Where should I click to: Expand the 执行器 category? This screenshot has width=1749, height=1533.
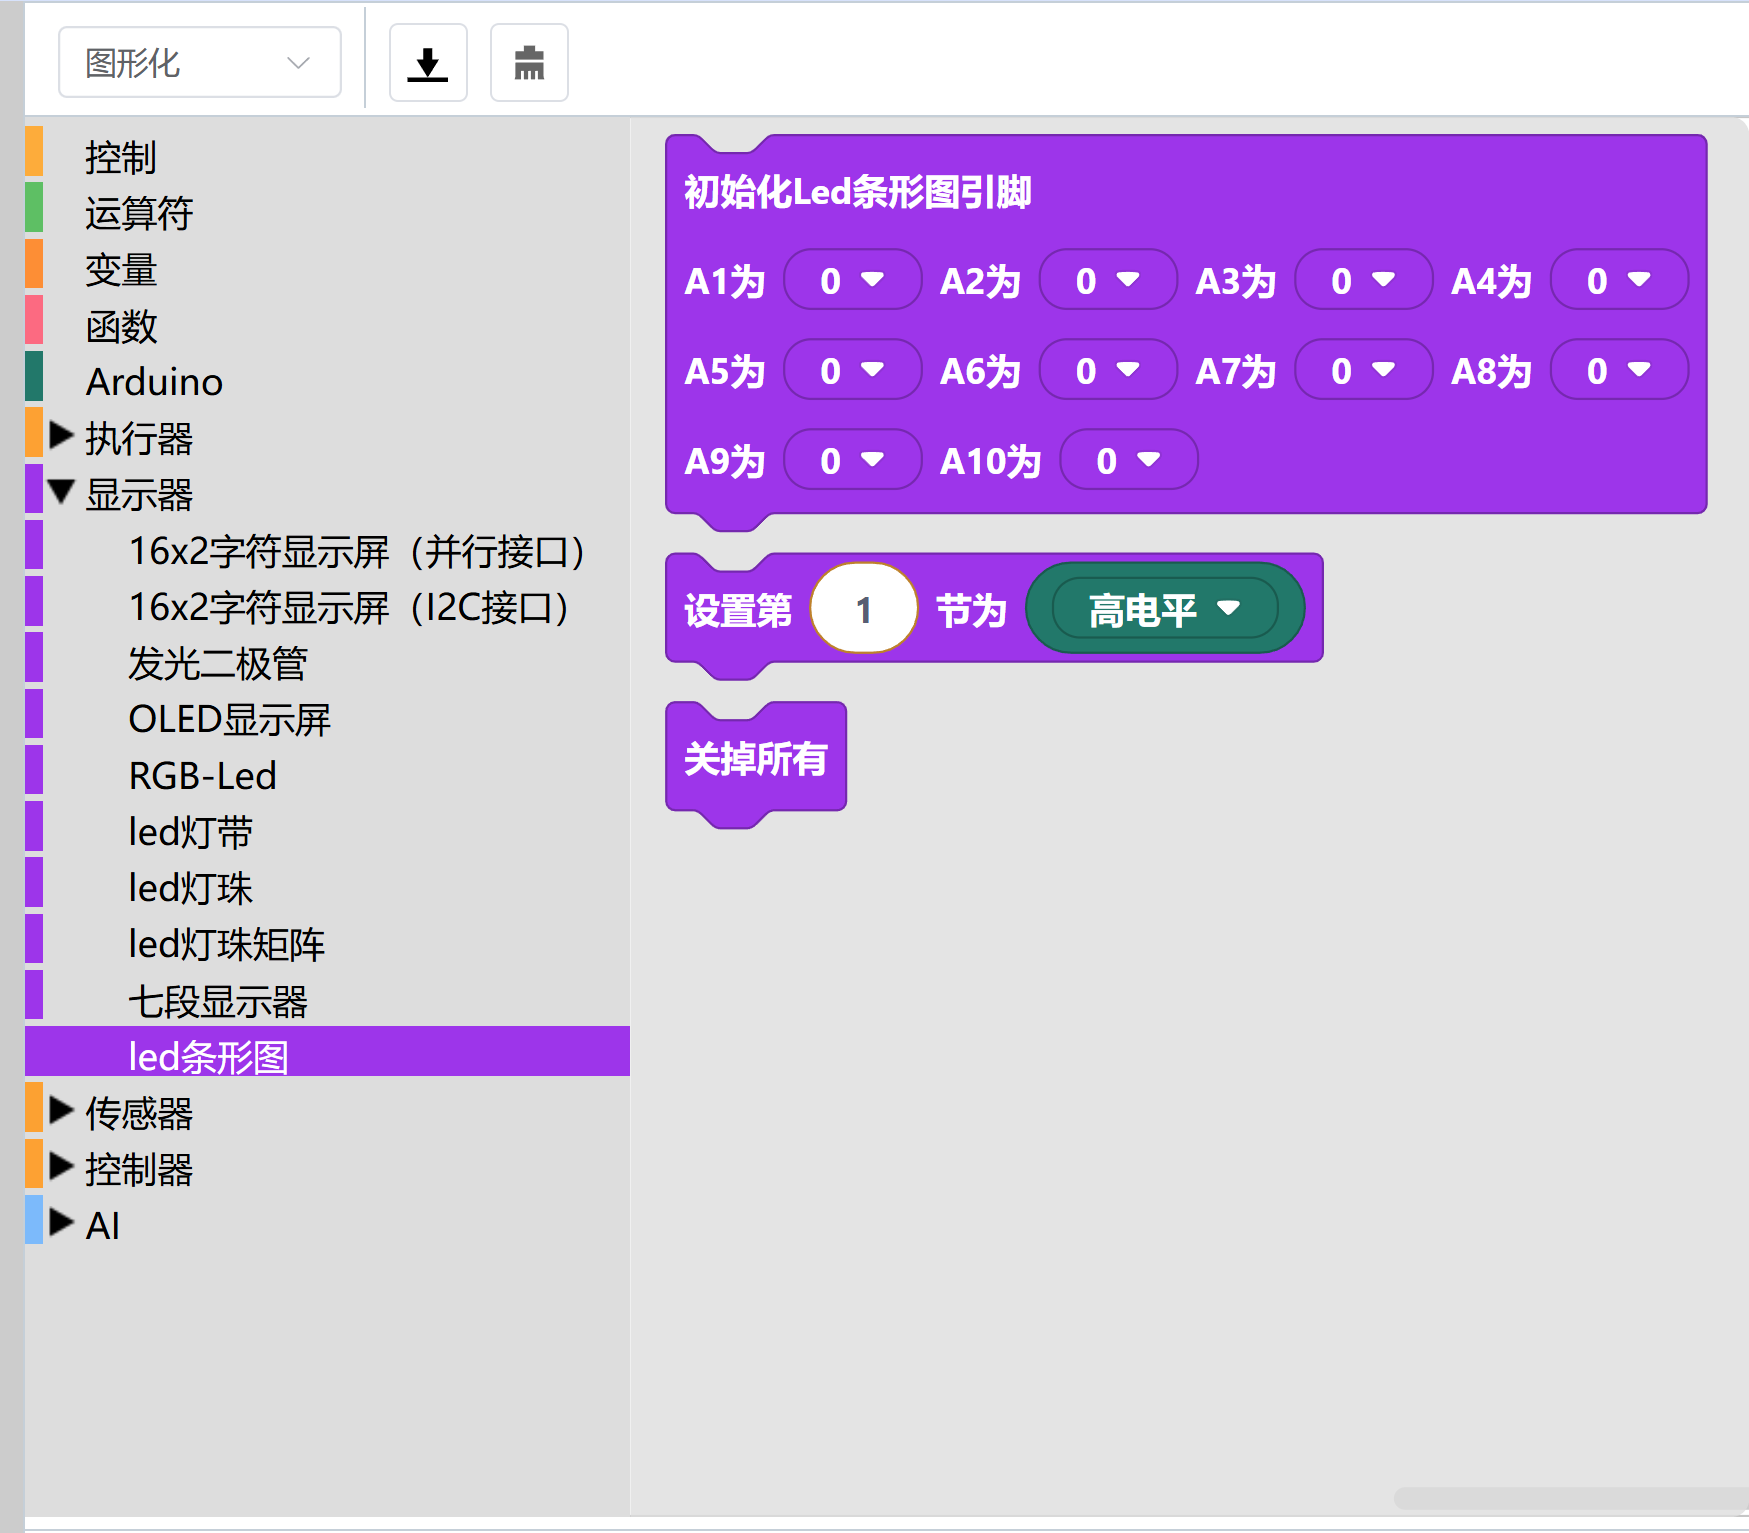click(62, 436)
